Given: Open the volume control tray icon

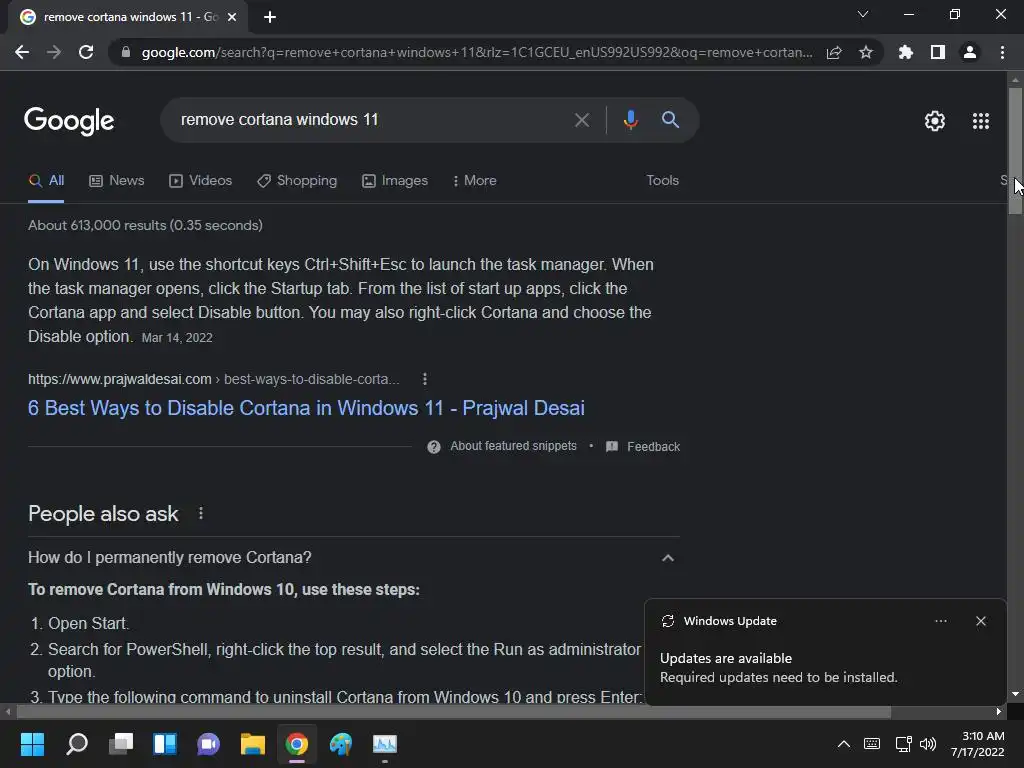Looking at the screenshot, I should (927, 744).
